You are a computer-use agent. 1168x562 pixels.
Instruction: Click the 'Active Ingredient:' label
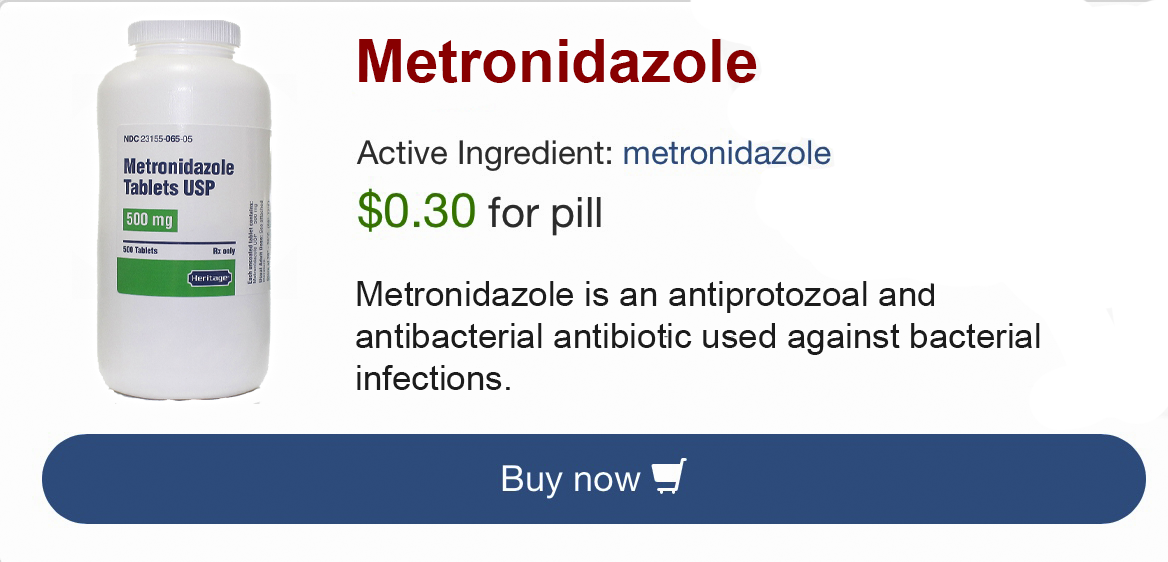point(485,154)
